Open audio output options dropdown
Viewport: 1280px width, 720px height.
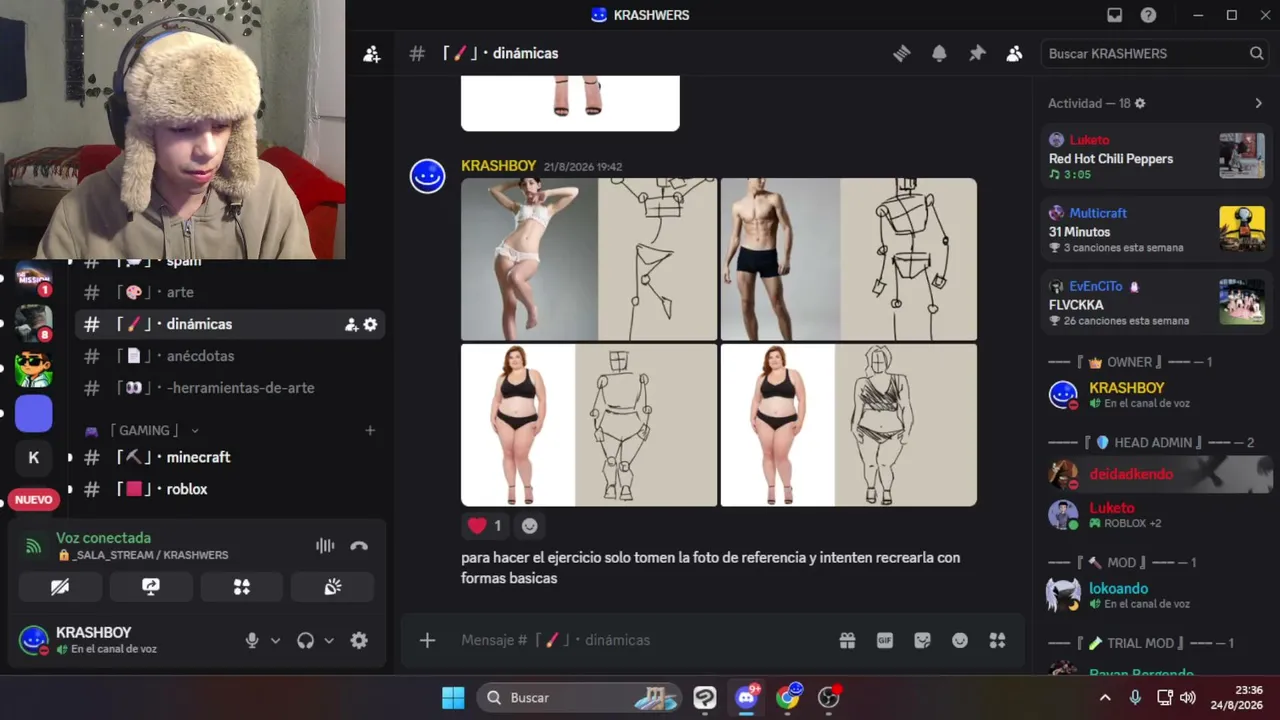[329, 641]
